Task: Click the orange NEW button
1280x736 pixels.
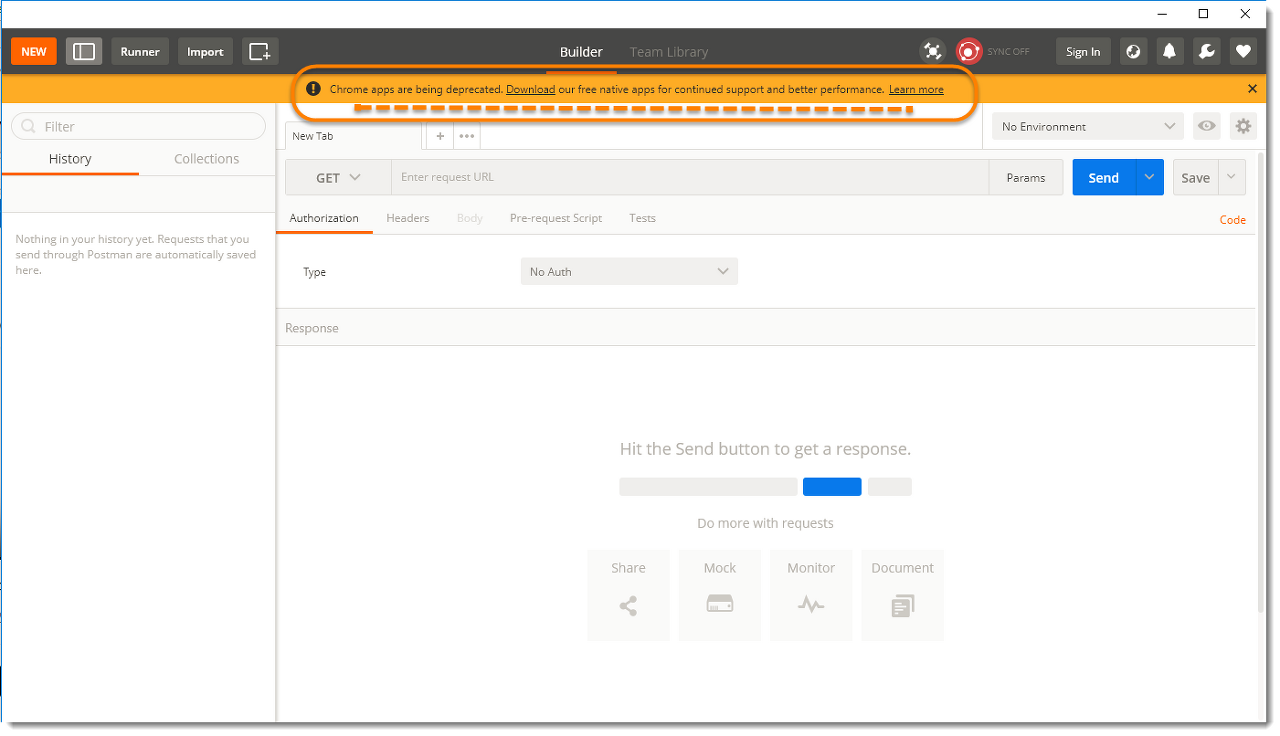Action: [x=34, y=52]
